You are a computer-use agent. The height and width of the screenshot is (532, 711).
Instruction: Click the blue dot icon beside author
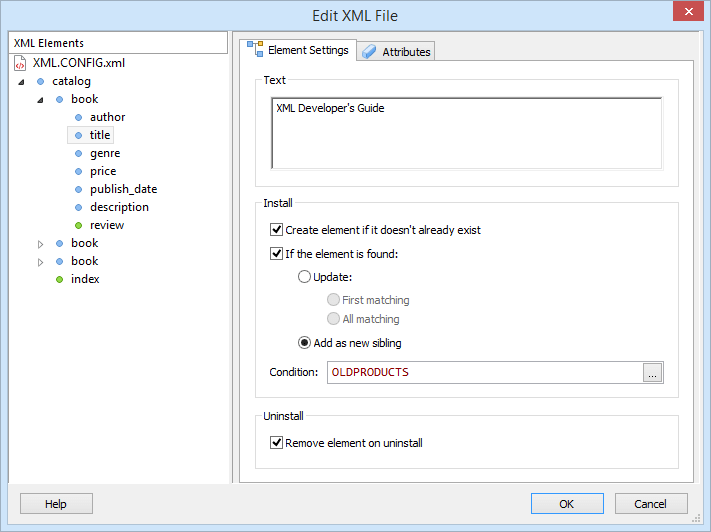click(78, 117)
